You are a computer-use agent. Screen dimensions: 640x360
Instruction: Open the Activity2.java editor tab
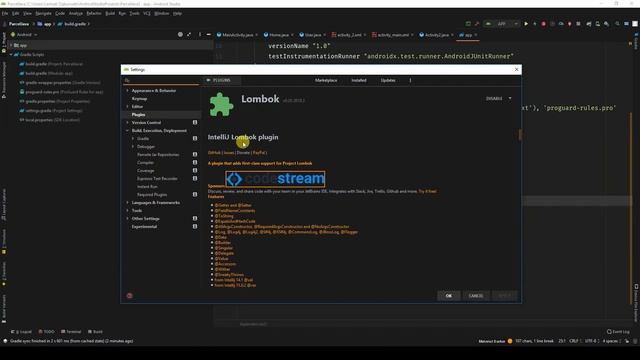pos(436,35)
